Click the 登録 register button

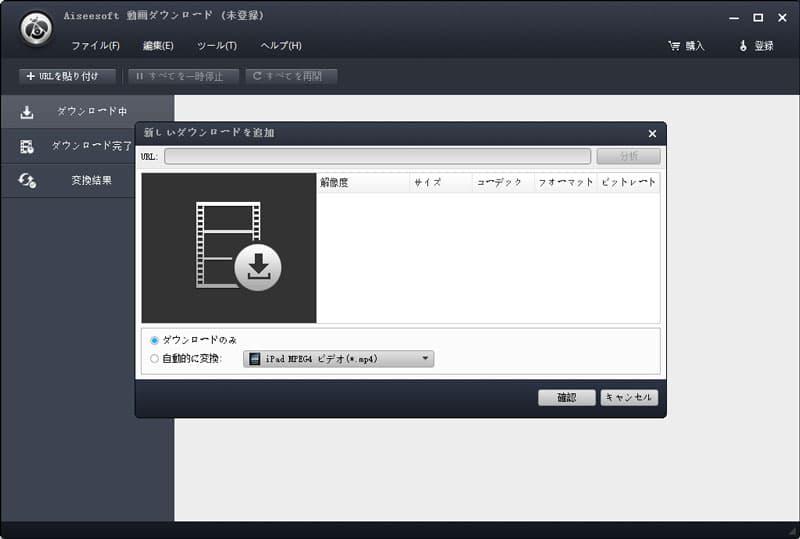(x=756, y=46)
